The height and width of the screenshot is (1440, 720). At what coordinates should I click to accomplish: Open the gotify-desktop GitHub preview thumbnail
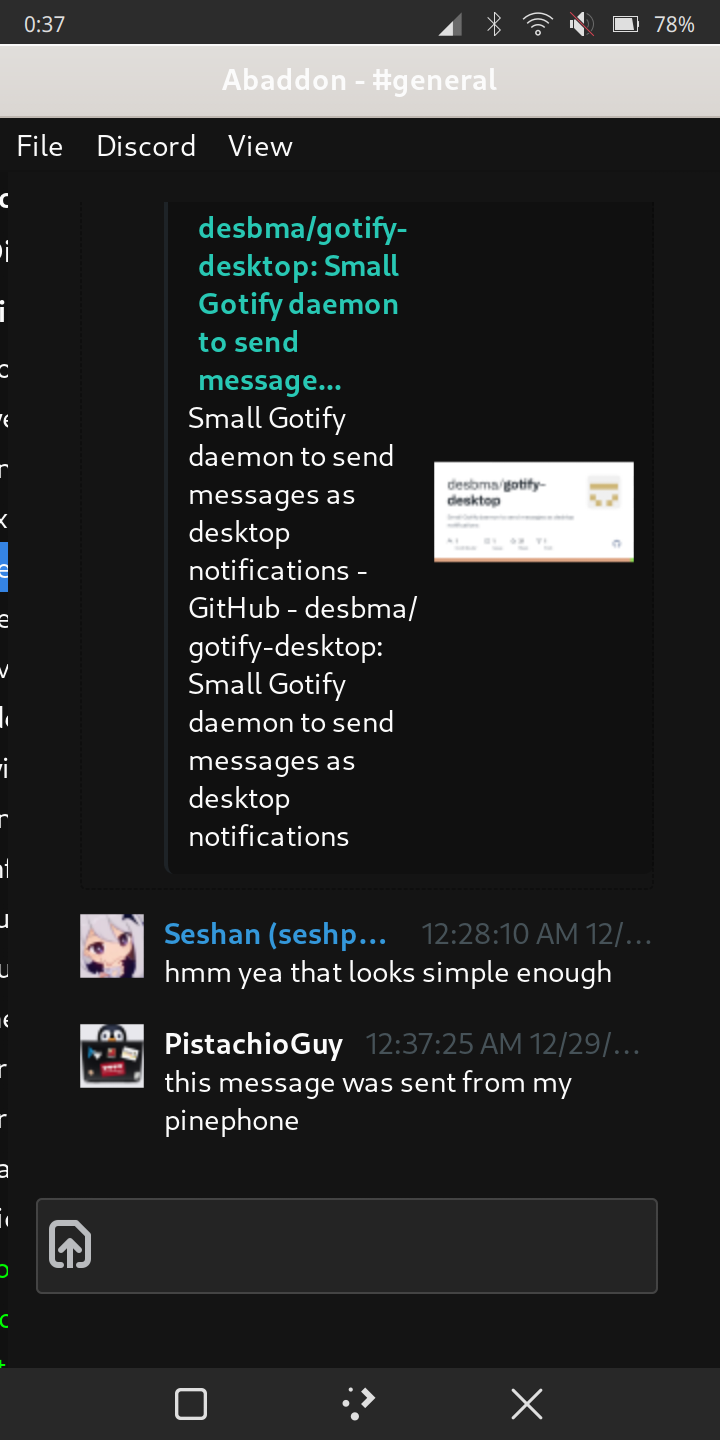click(x=534, y=512)
